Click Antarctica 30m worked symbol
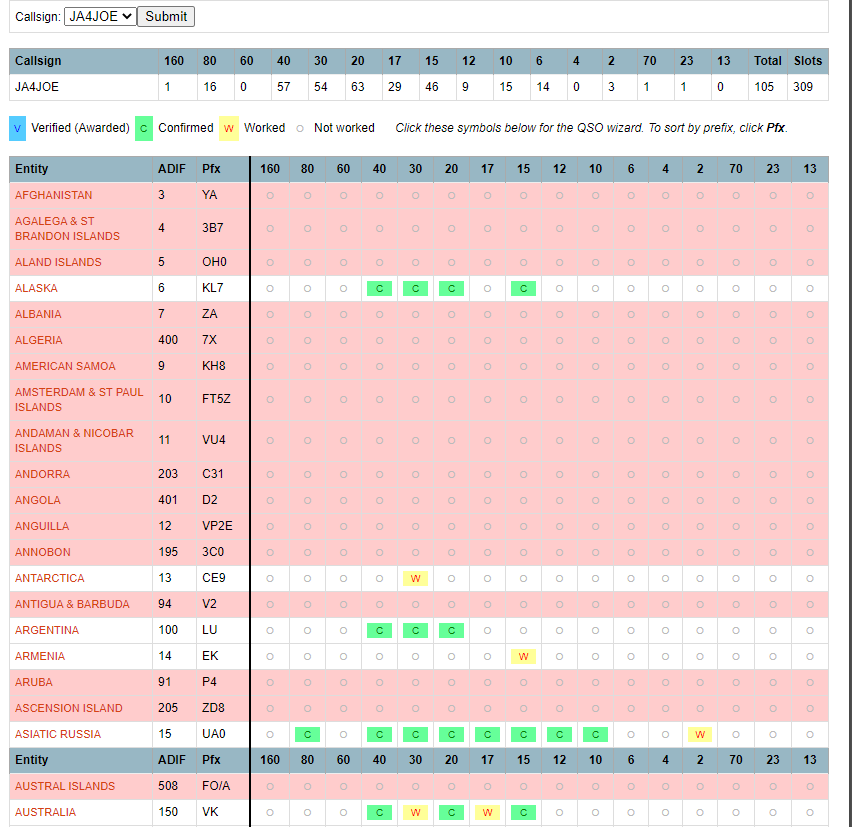Image resolution: width=852 pixels, height=827 pixels. click(415, 579)
